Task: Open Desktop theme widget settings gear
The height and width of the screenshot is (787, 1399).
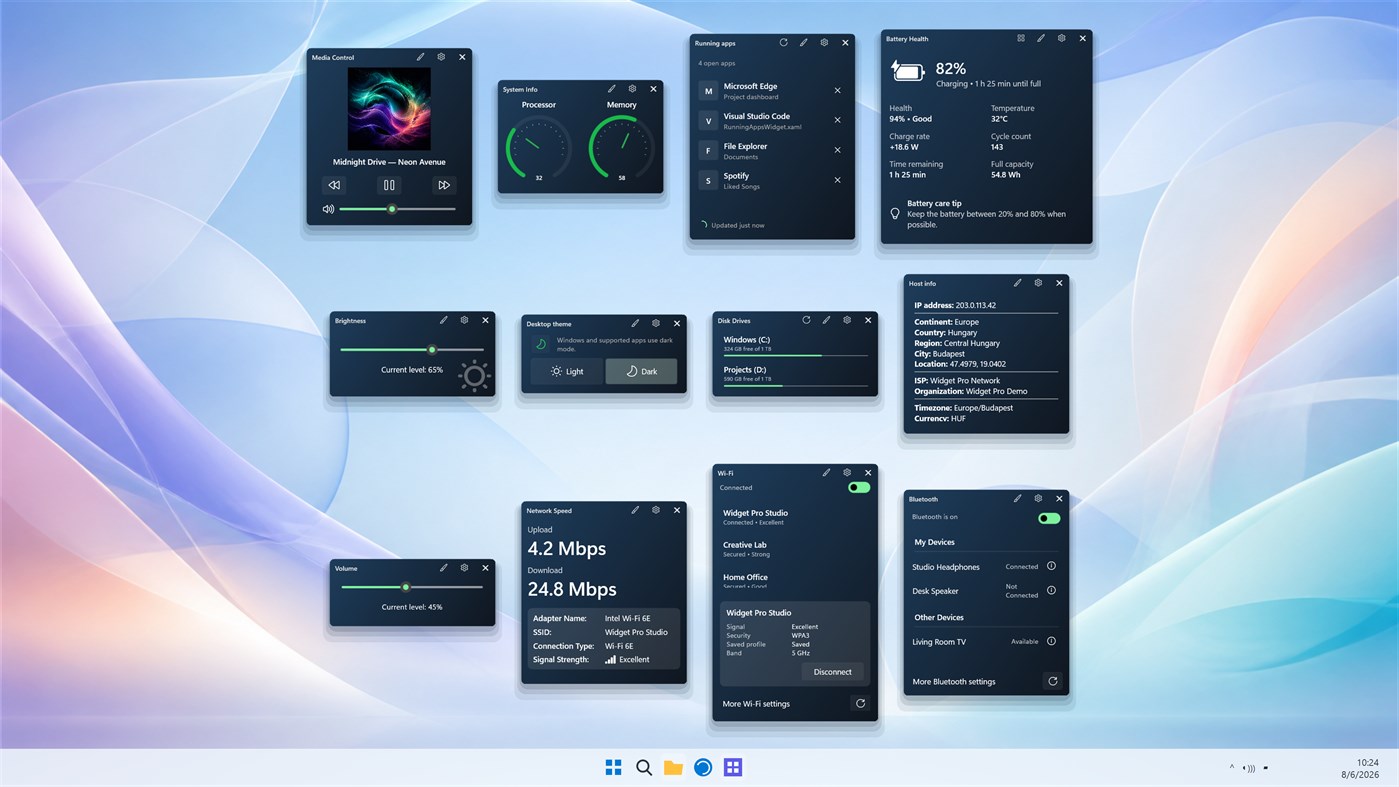Action: (x=656, y=323)
